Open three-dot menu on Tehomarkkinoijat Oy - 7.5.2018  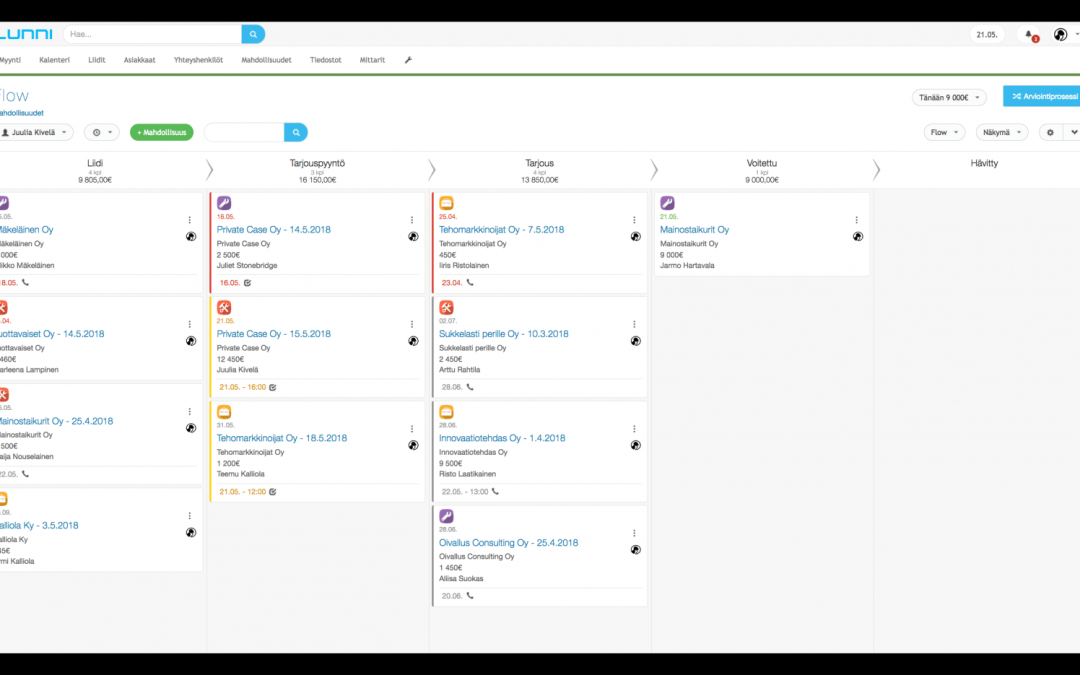coord(634,220)
